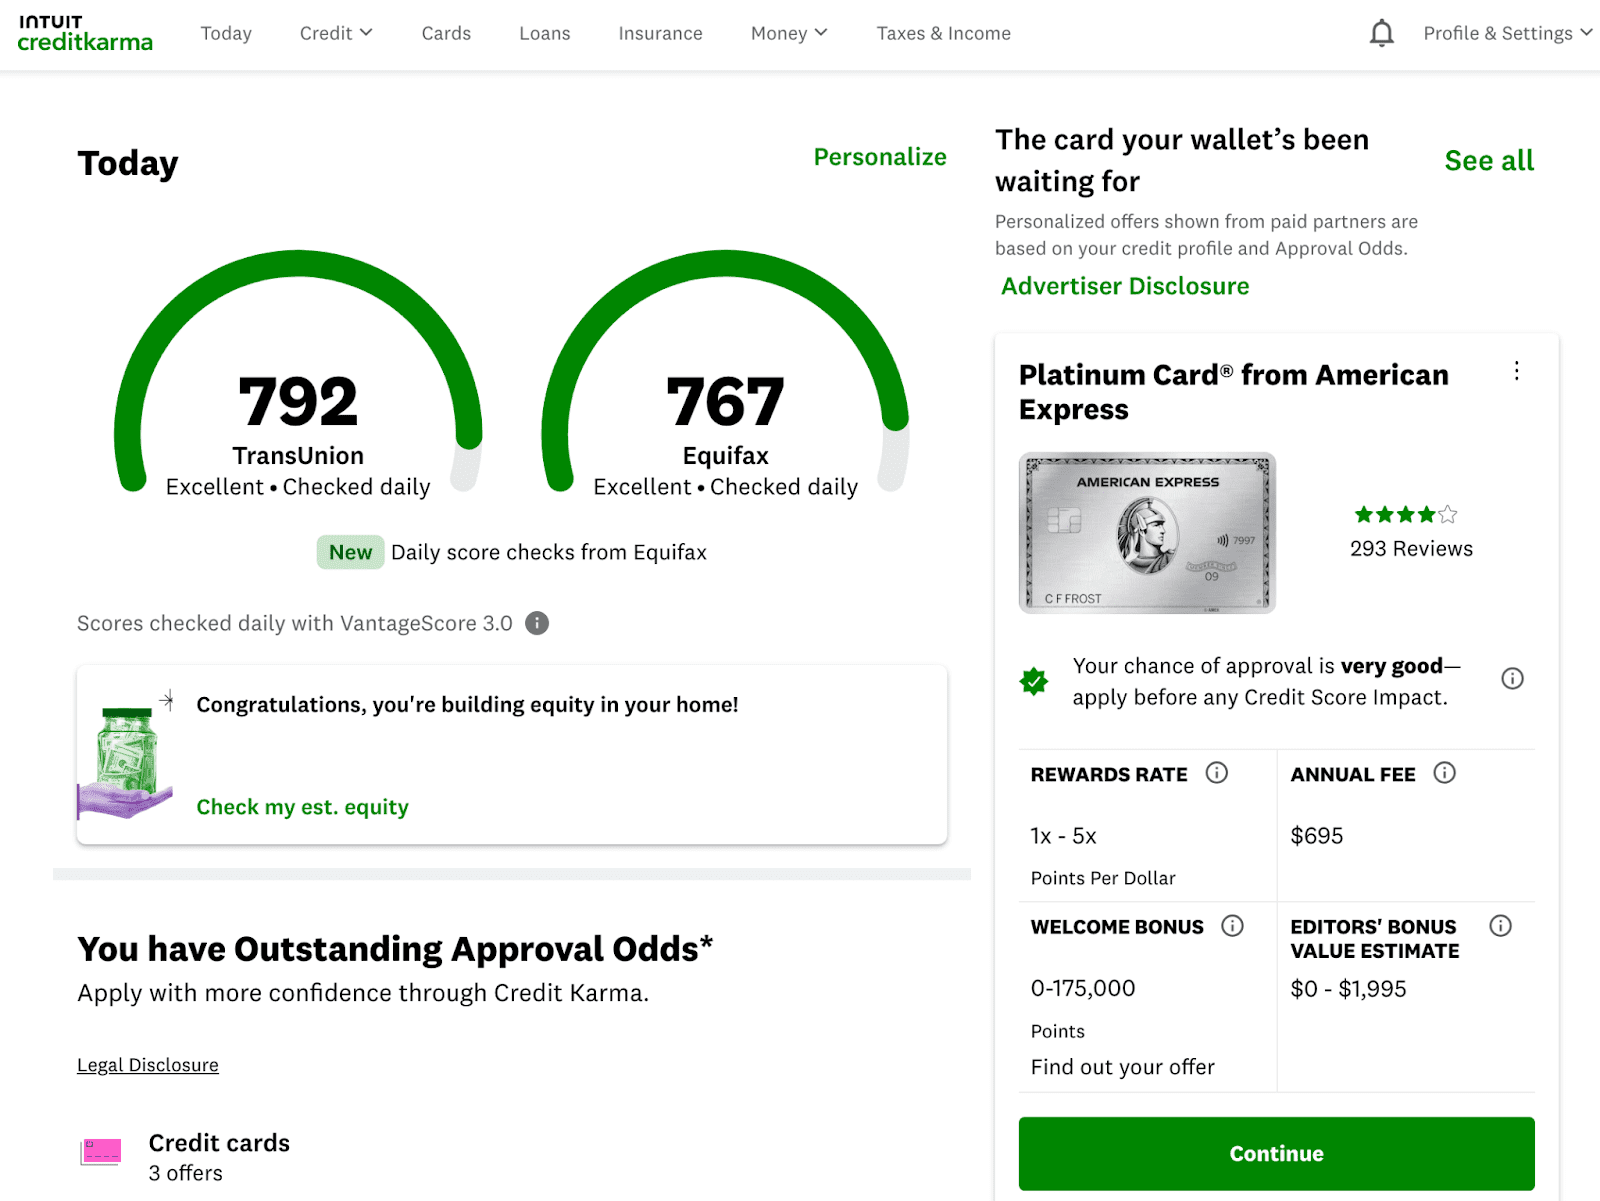The height and width of the screenshot is (1201, 1600).
Task: Click the American Express card image
Action: point(1147,533)
